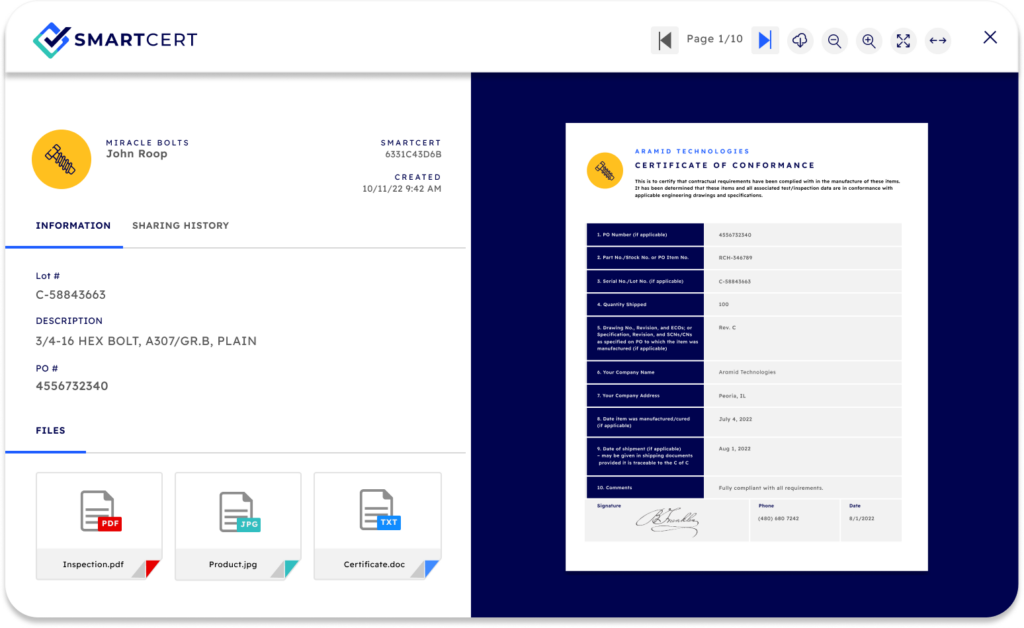Viewport: 1024px width, 628px height.
Task: Click the shipment date Aug 1, 2022
Action: [x=735, y=449]
